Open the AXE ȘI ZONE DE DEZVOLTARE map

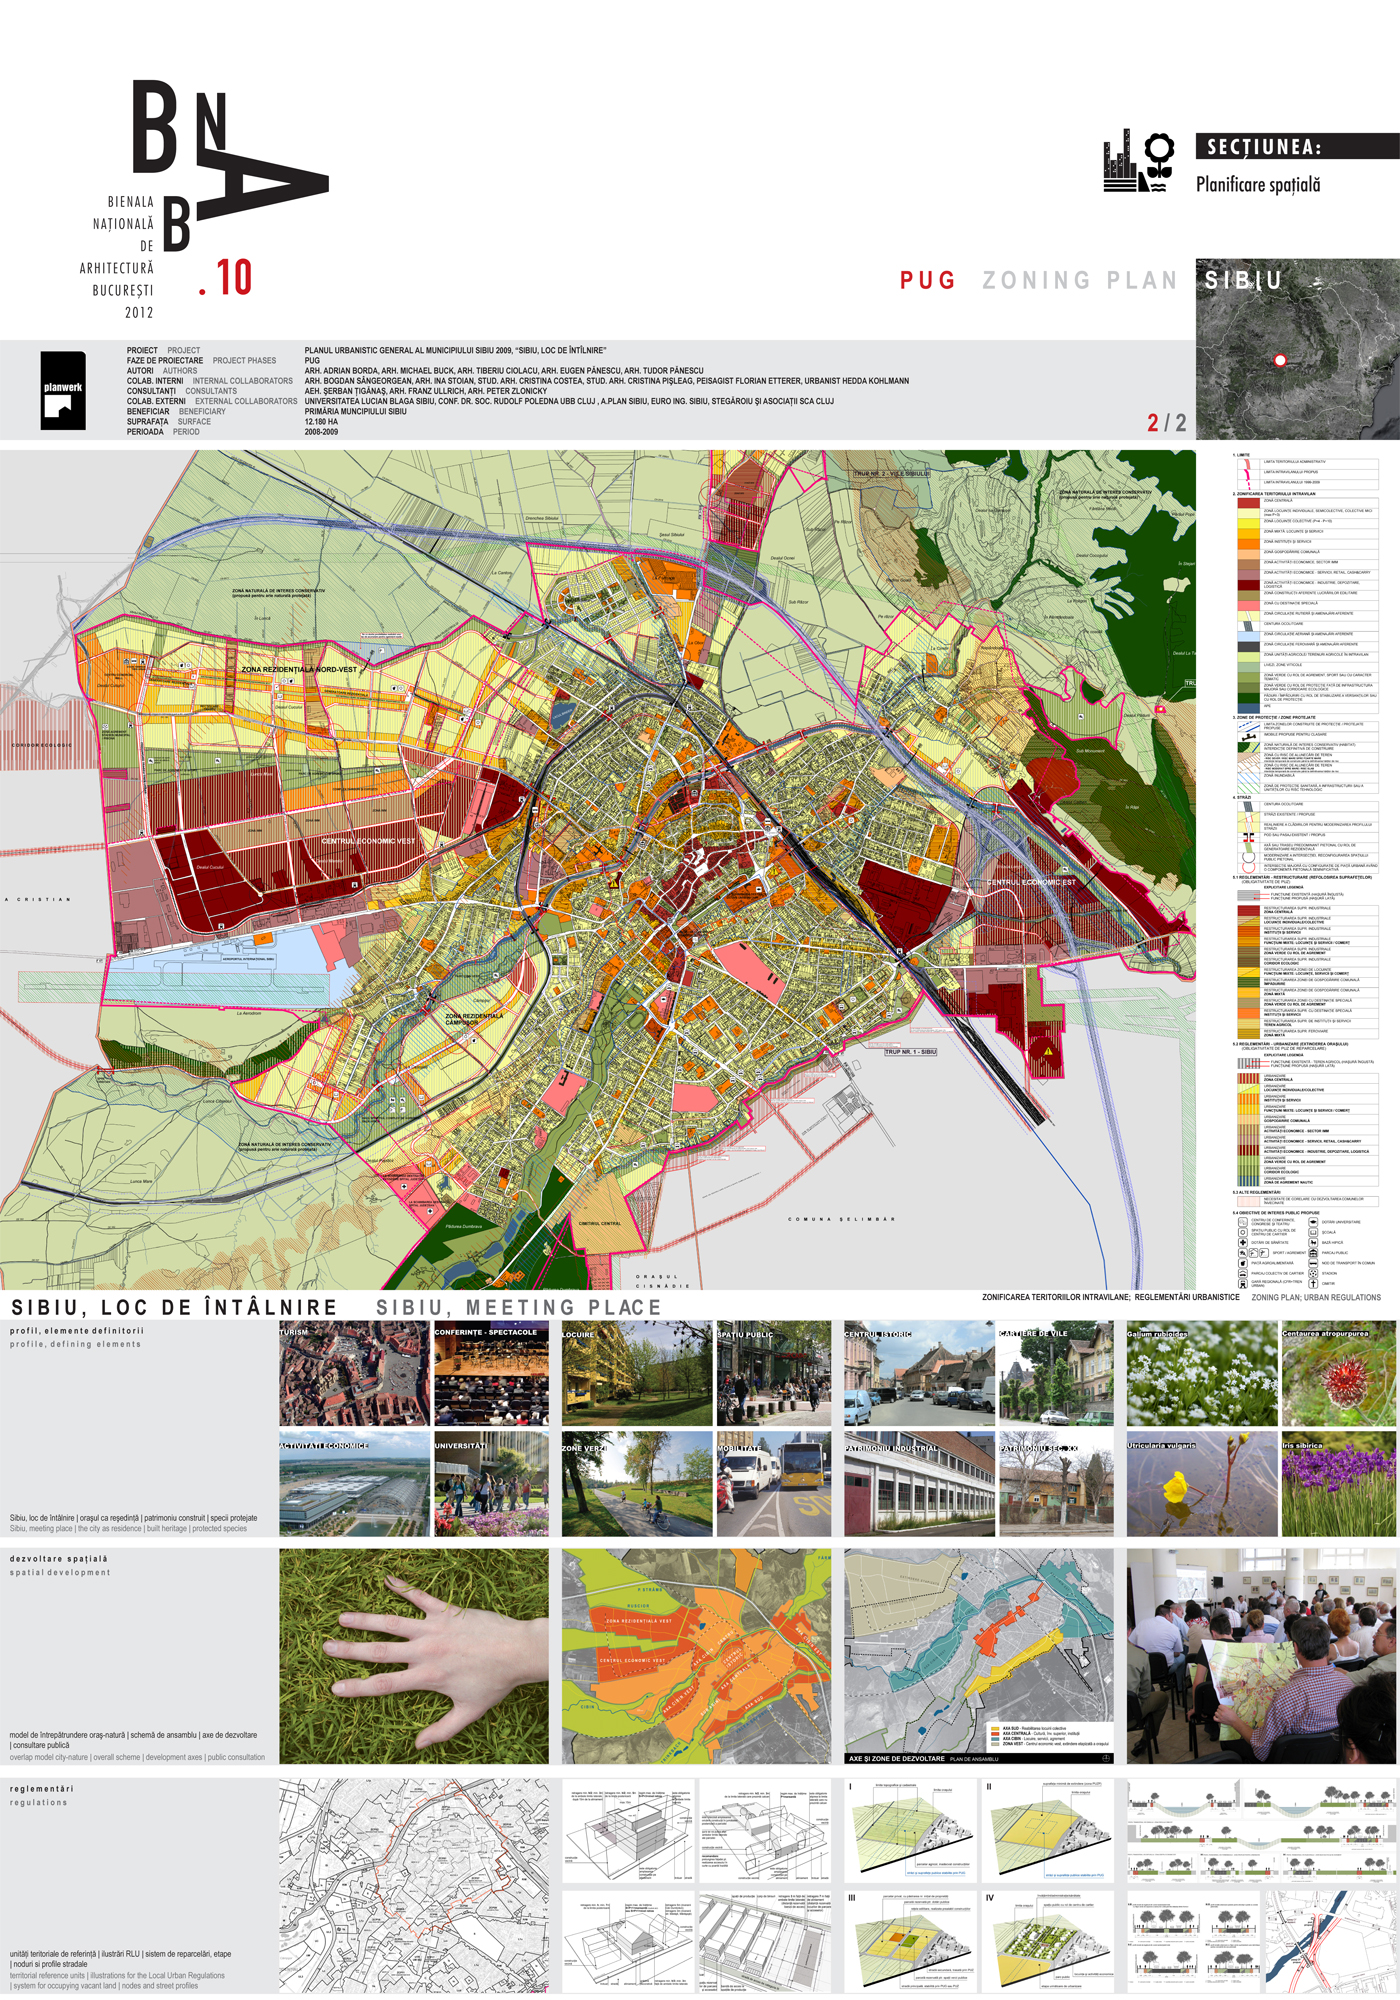point(979,1656)
